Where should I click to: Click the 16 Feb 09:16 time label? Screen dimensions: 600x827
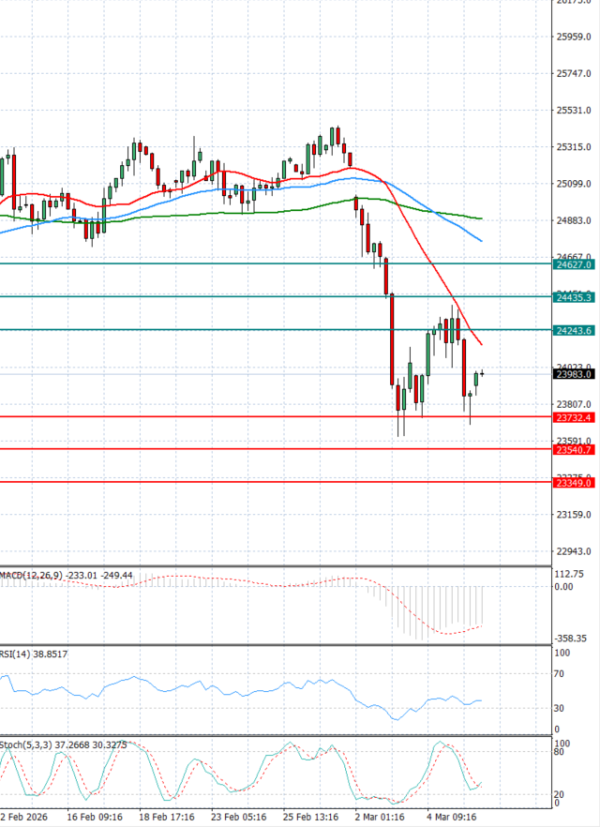click(95, 817)
